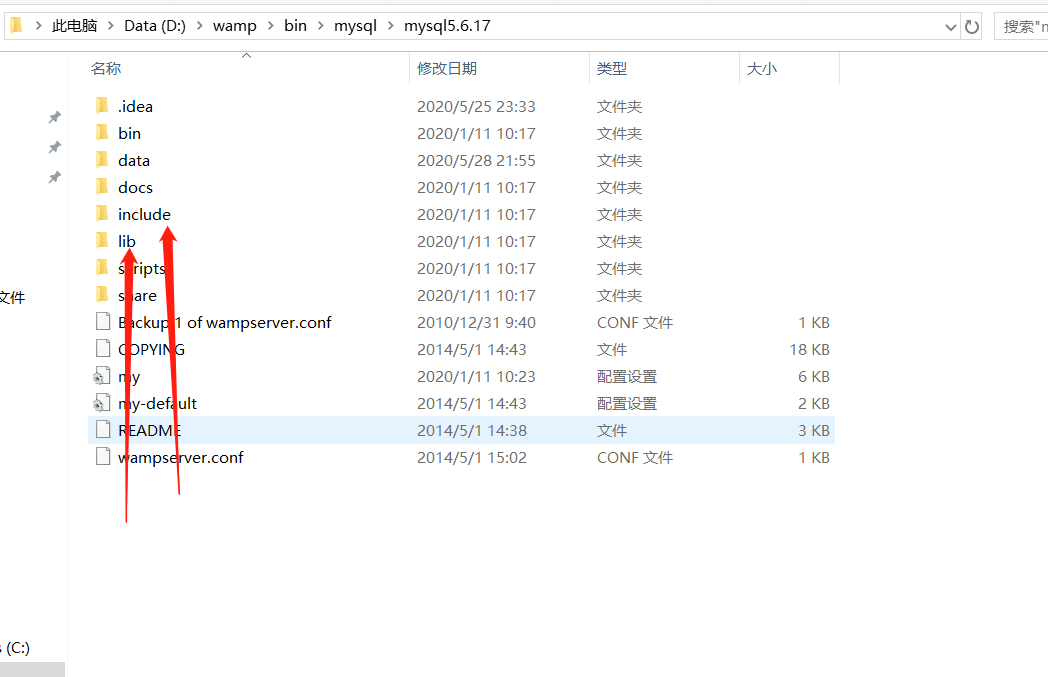The width and height of the screenshot is (1048, 677).
Task: Navigate to Data (D:) via breadcrumb
Action: (x=154, y=26)
